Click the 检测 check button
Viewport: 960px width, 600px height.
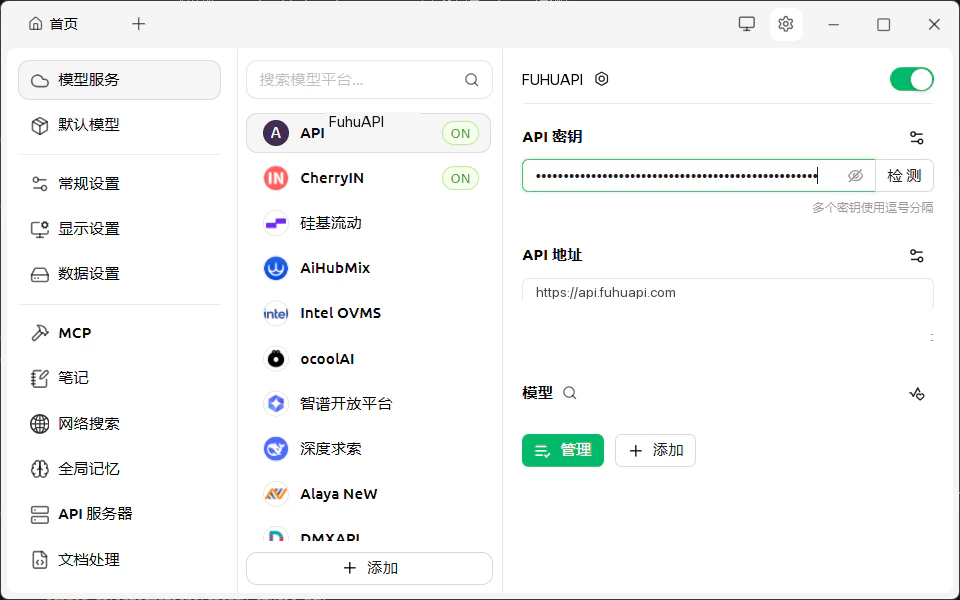coord(904,176)
